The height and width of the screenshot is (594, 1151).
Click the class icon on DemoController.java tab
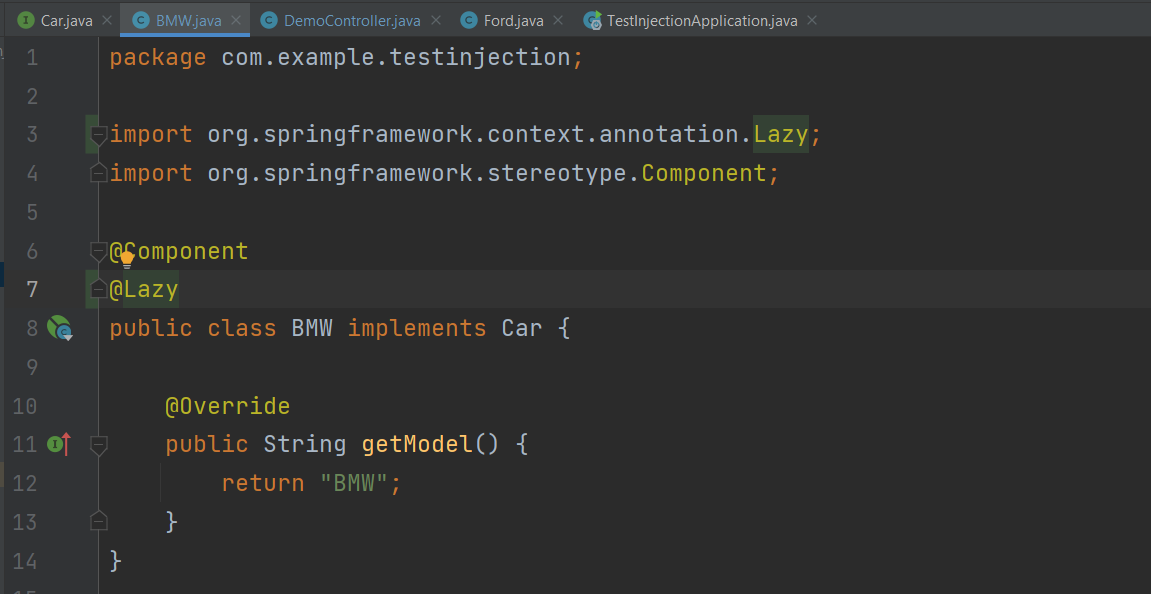(x=269, y=21)
